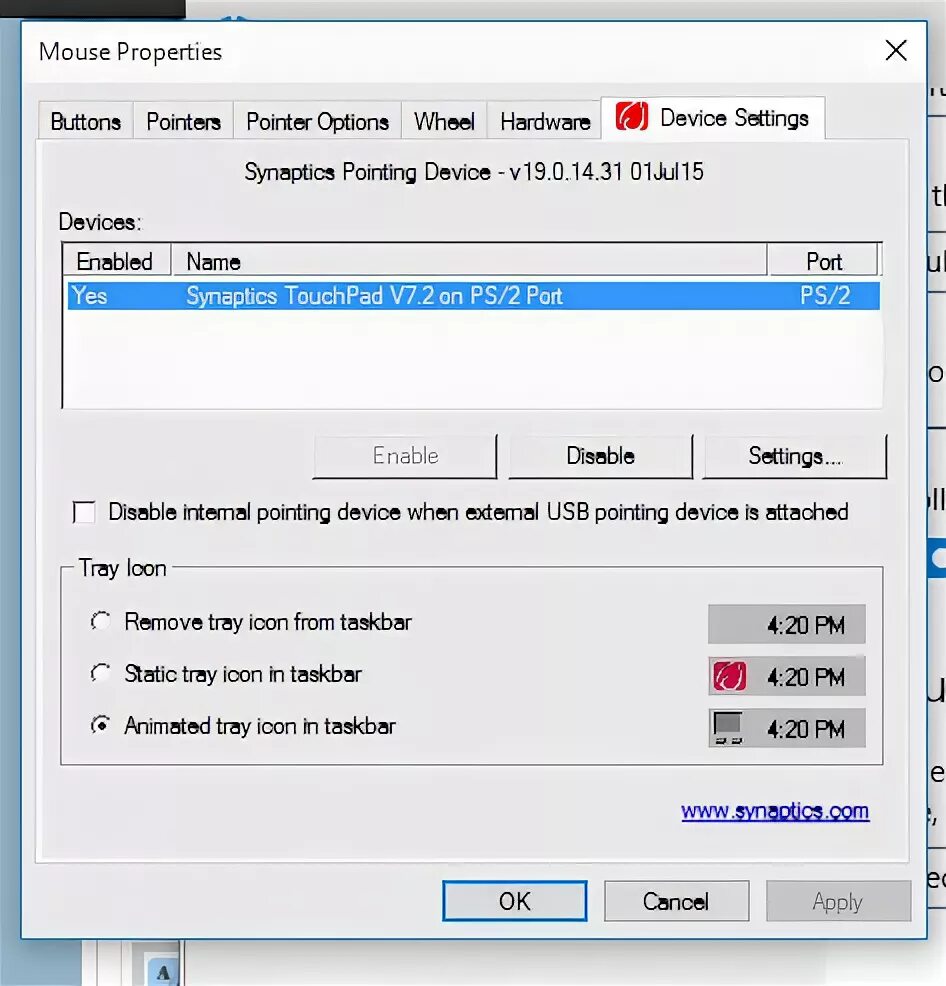Viewport: 946px width, 986px height.
Task: Click the no-icon 4:20 PM taskbar preview
Action: 786,624
